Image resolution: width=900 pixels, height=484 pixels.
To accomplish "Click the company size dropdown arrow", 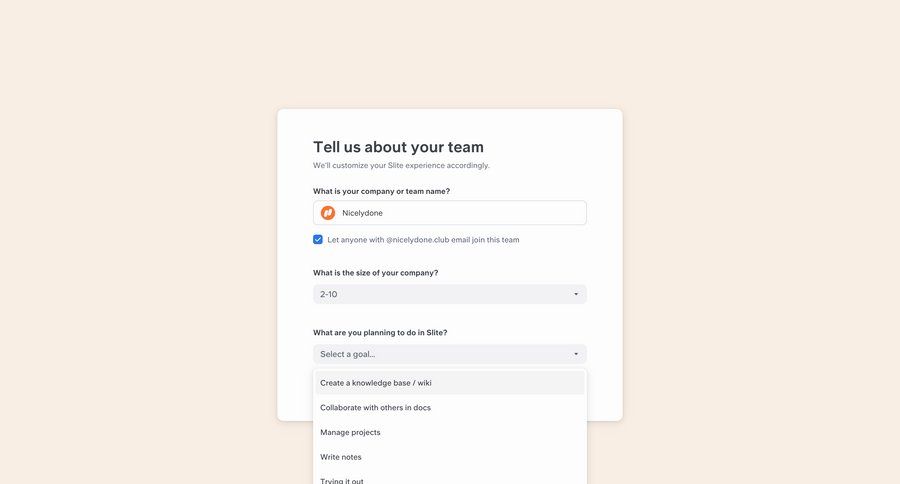I will (x=576, y=294).
